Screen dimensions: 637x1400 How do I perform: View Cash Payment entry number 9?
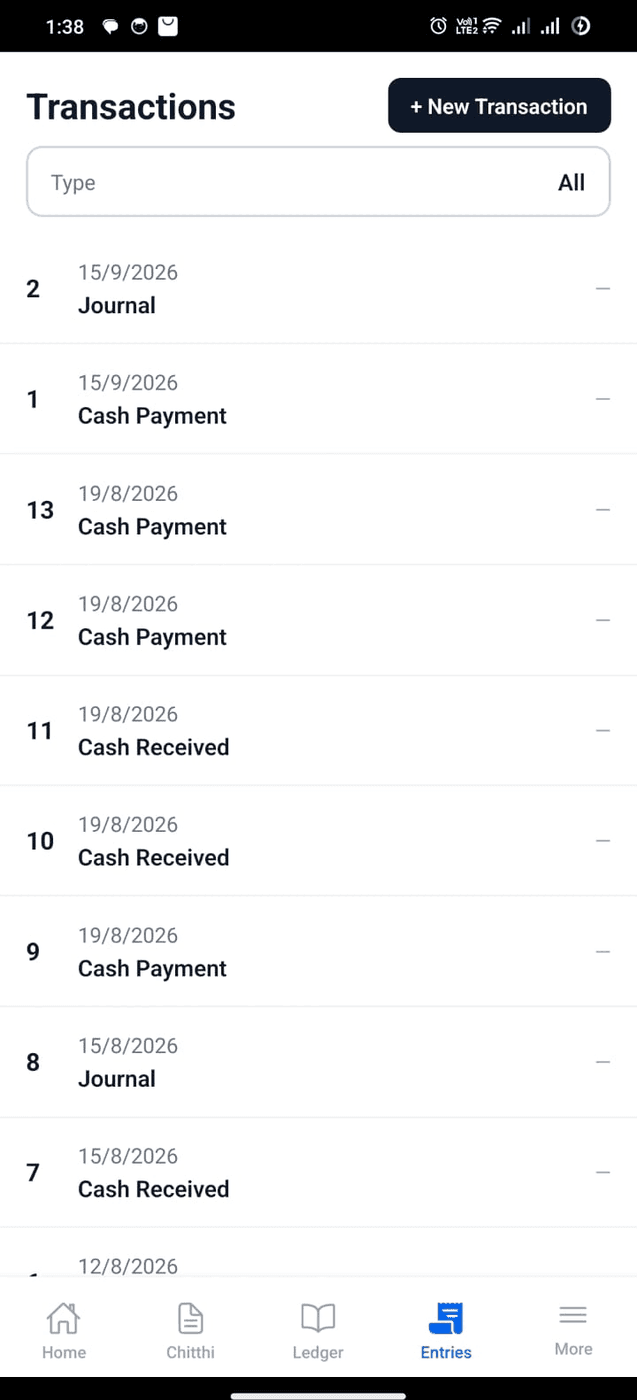tap(318, 952)
